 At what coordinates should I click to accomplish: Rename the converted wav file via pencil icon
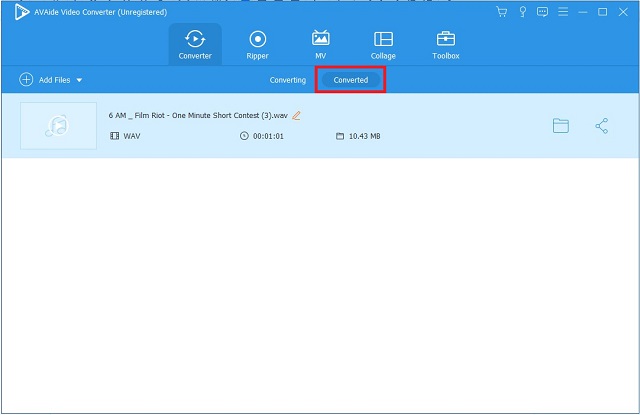(x=296, y=115)
